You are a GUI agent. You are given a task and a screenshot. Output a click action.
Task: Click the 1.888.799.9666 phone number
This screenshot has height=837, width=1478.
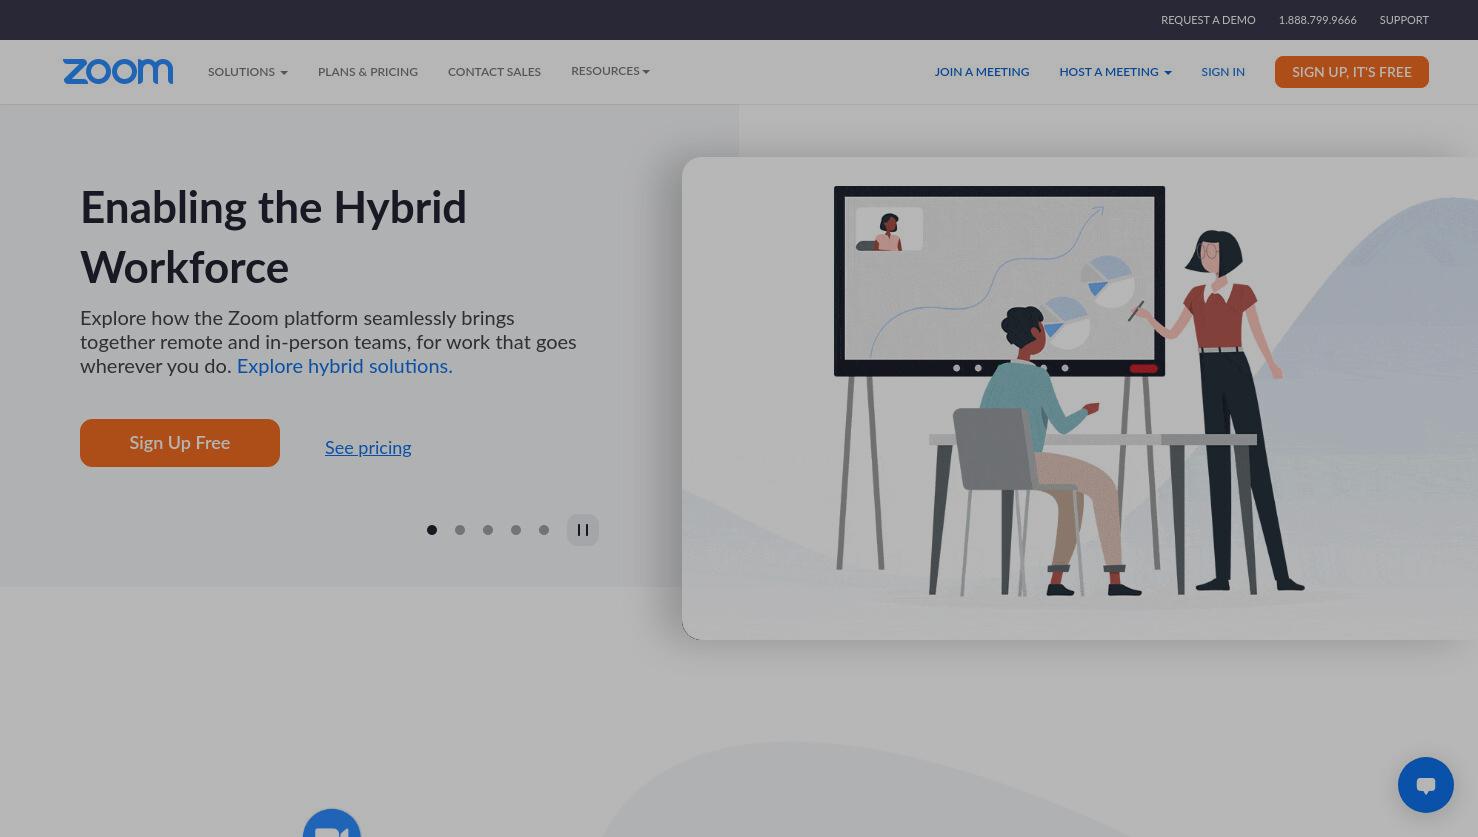pyautogui.click(x=1317, y=20)
